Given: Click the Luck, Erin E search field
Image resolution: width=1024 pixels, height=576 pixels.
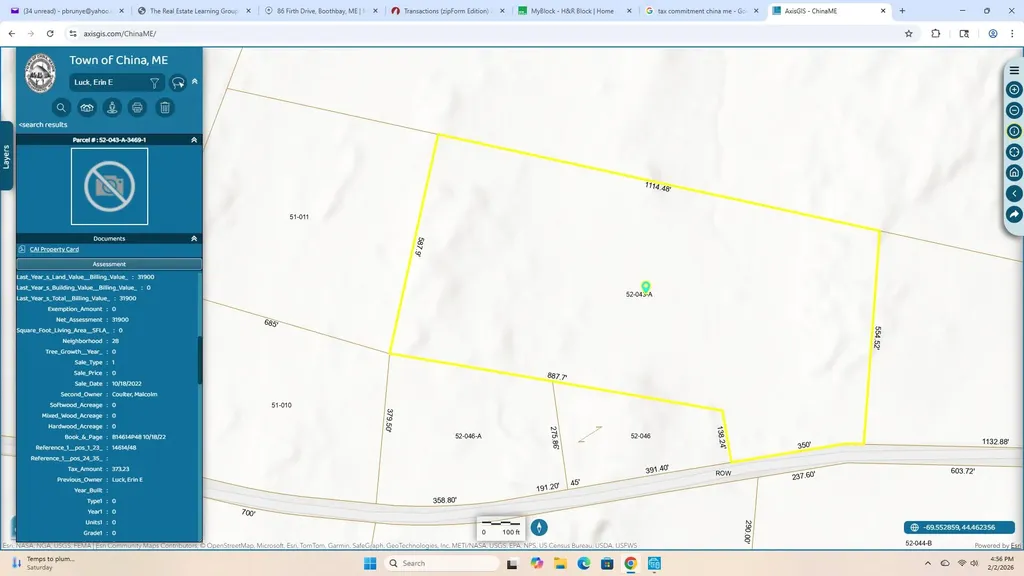Looking at the screenshot, I should [110, 82].
